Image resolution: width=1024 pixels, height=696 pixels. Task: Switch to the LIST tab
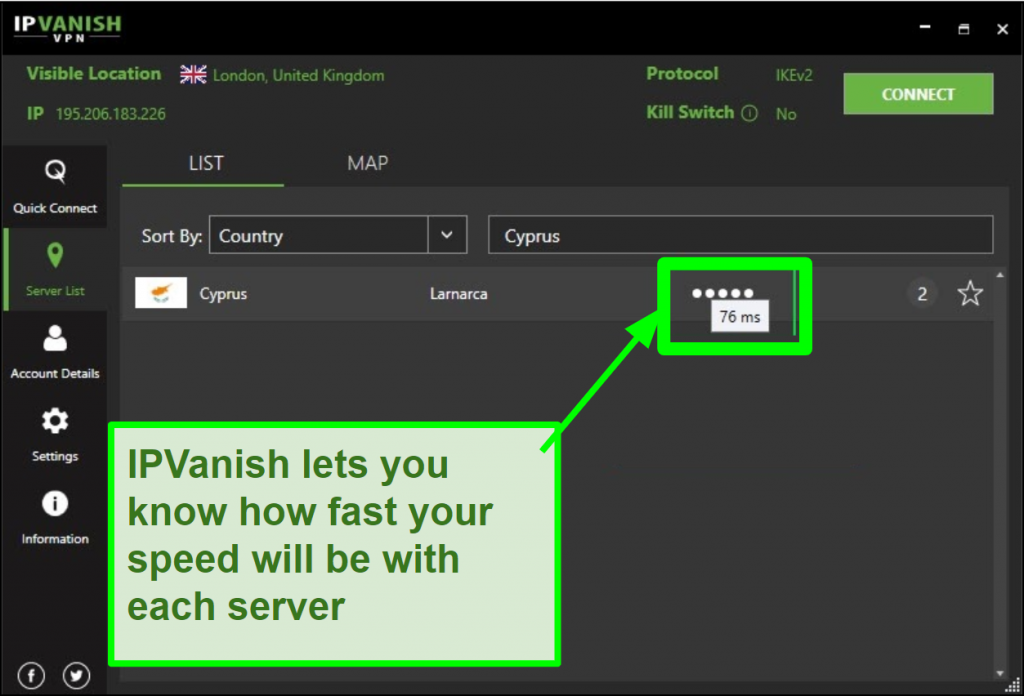(x=206, y=163)
